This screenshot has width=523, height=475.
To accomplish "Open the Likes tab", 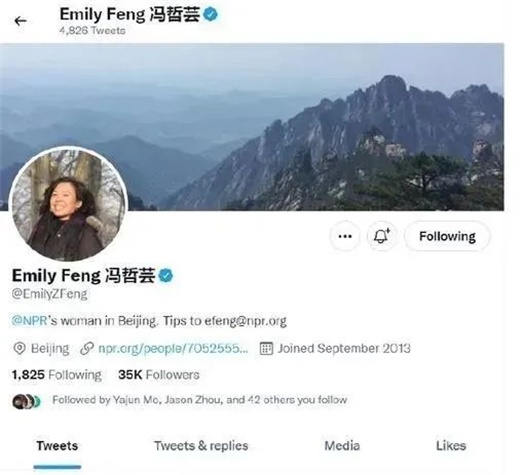I will click(x=451, y=446).
